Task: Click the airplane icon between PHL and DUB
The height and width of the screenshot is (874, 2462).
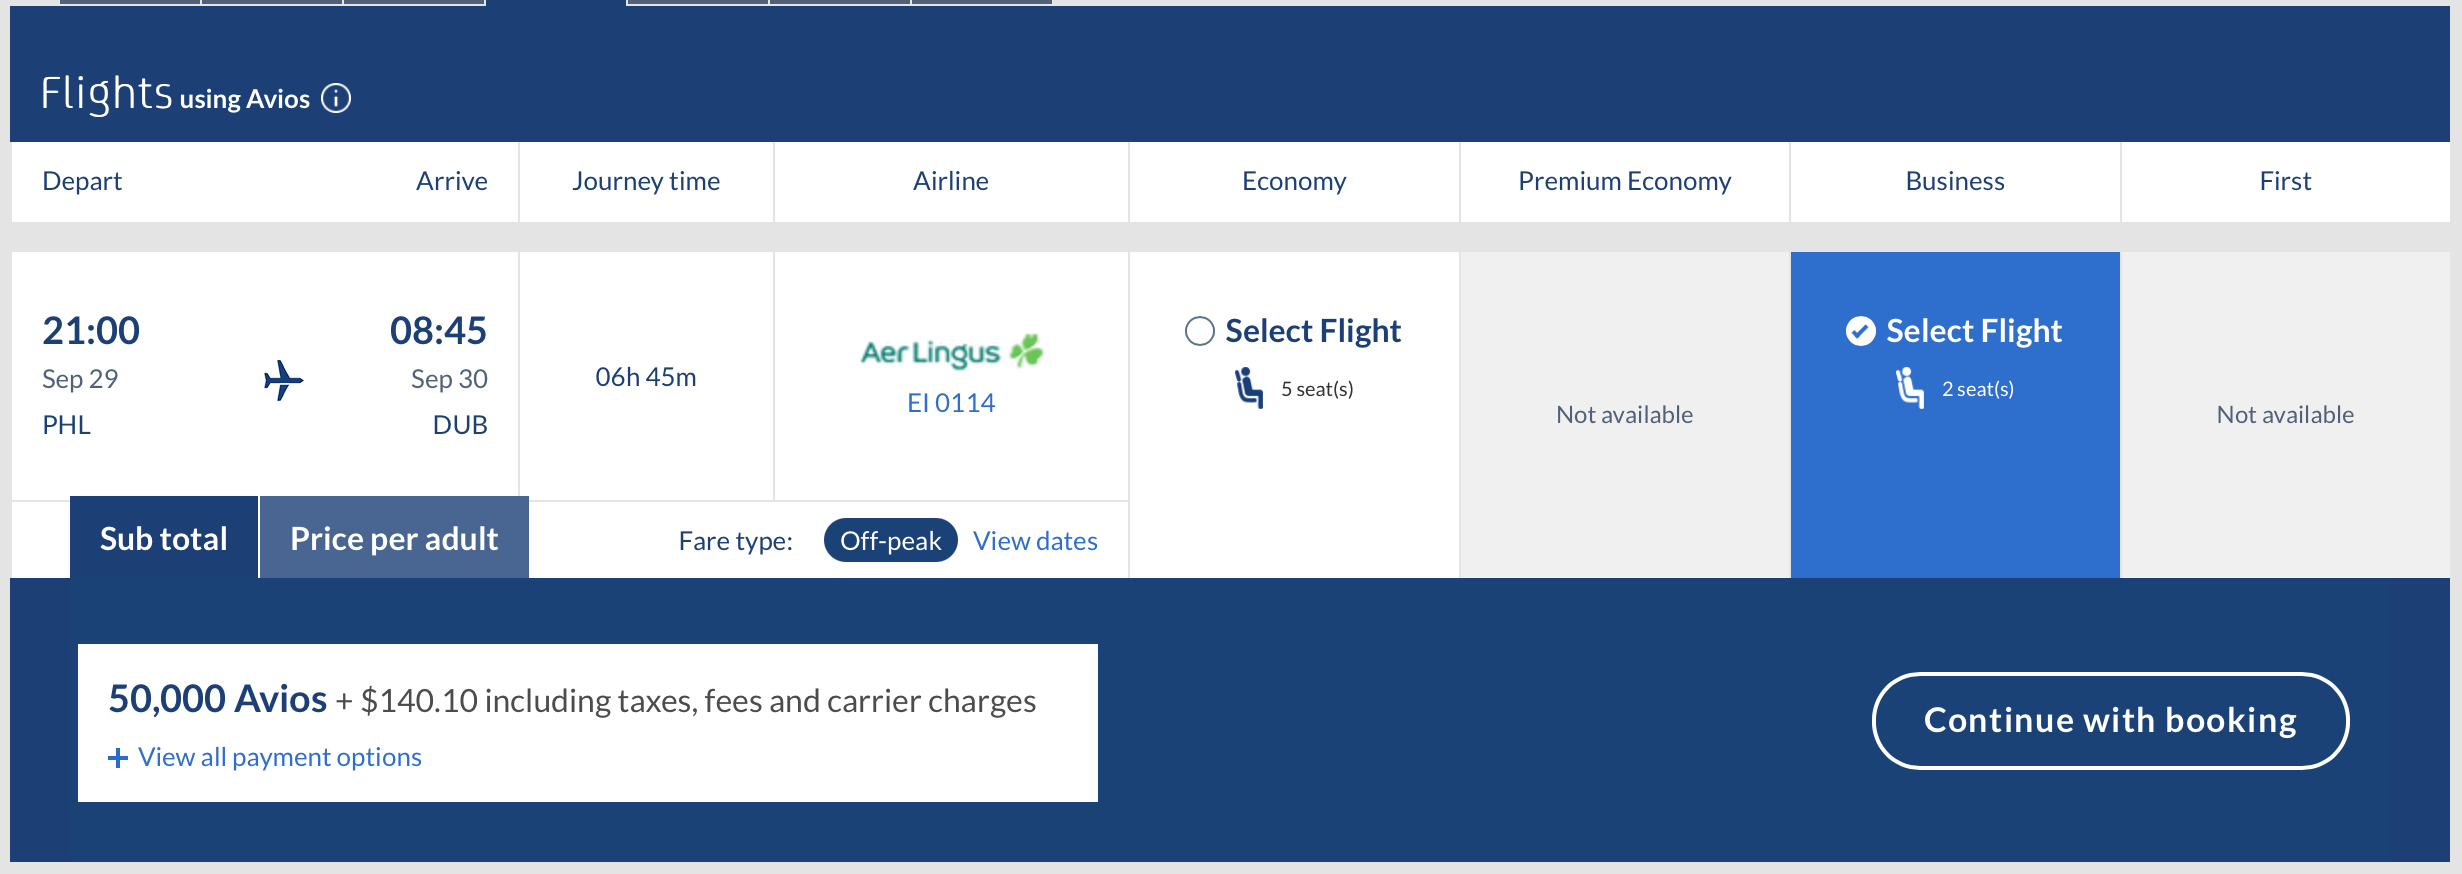Action: pyautogui.click(x=283, y=380)
